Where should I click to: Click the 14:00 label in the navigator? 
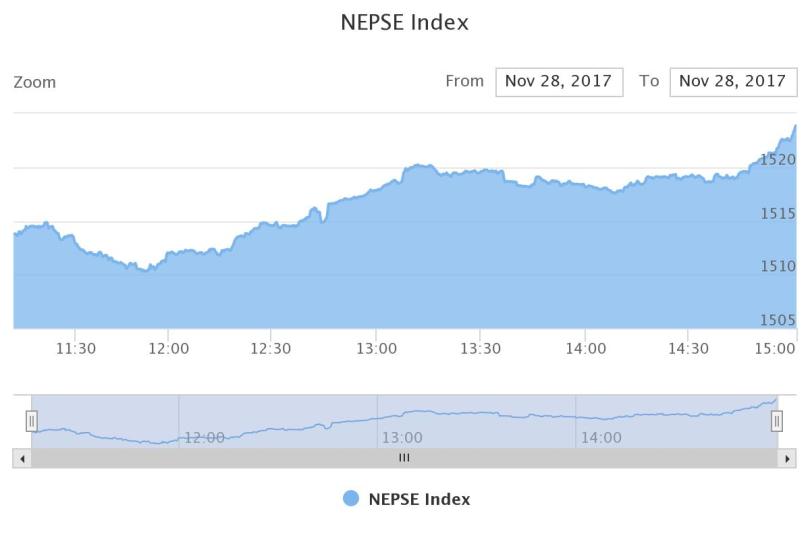click(600, 437)
